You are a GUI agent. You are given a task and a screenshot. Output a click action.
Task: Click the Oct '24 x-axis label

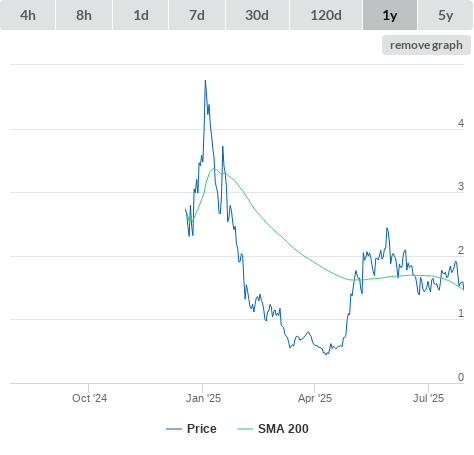[x=89, y=398]
